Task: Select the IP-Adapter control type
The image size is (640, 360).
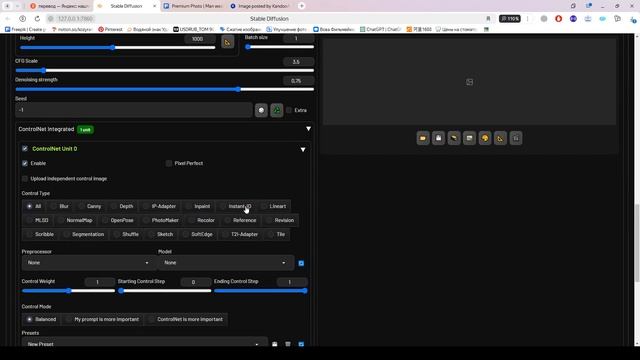Action: (160, 207)
